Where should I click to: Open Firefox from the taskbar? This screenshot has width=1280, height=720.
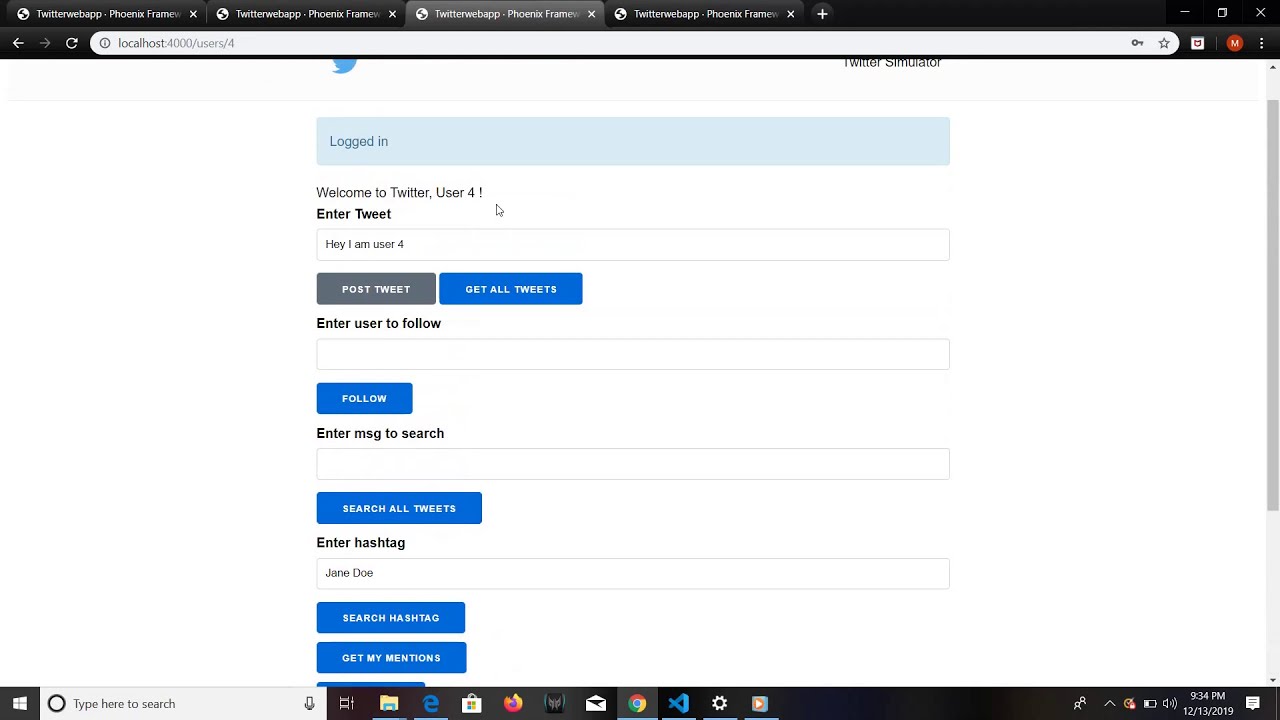tap(513, 704)
